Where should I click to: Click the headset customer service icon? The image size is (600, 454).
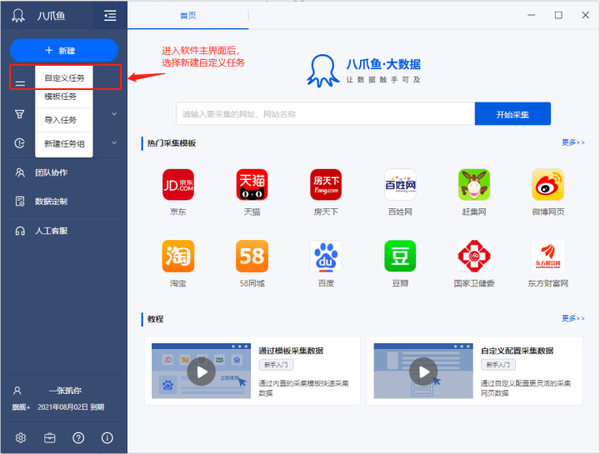pos(20,231)
